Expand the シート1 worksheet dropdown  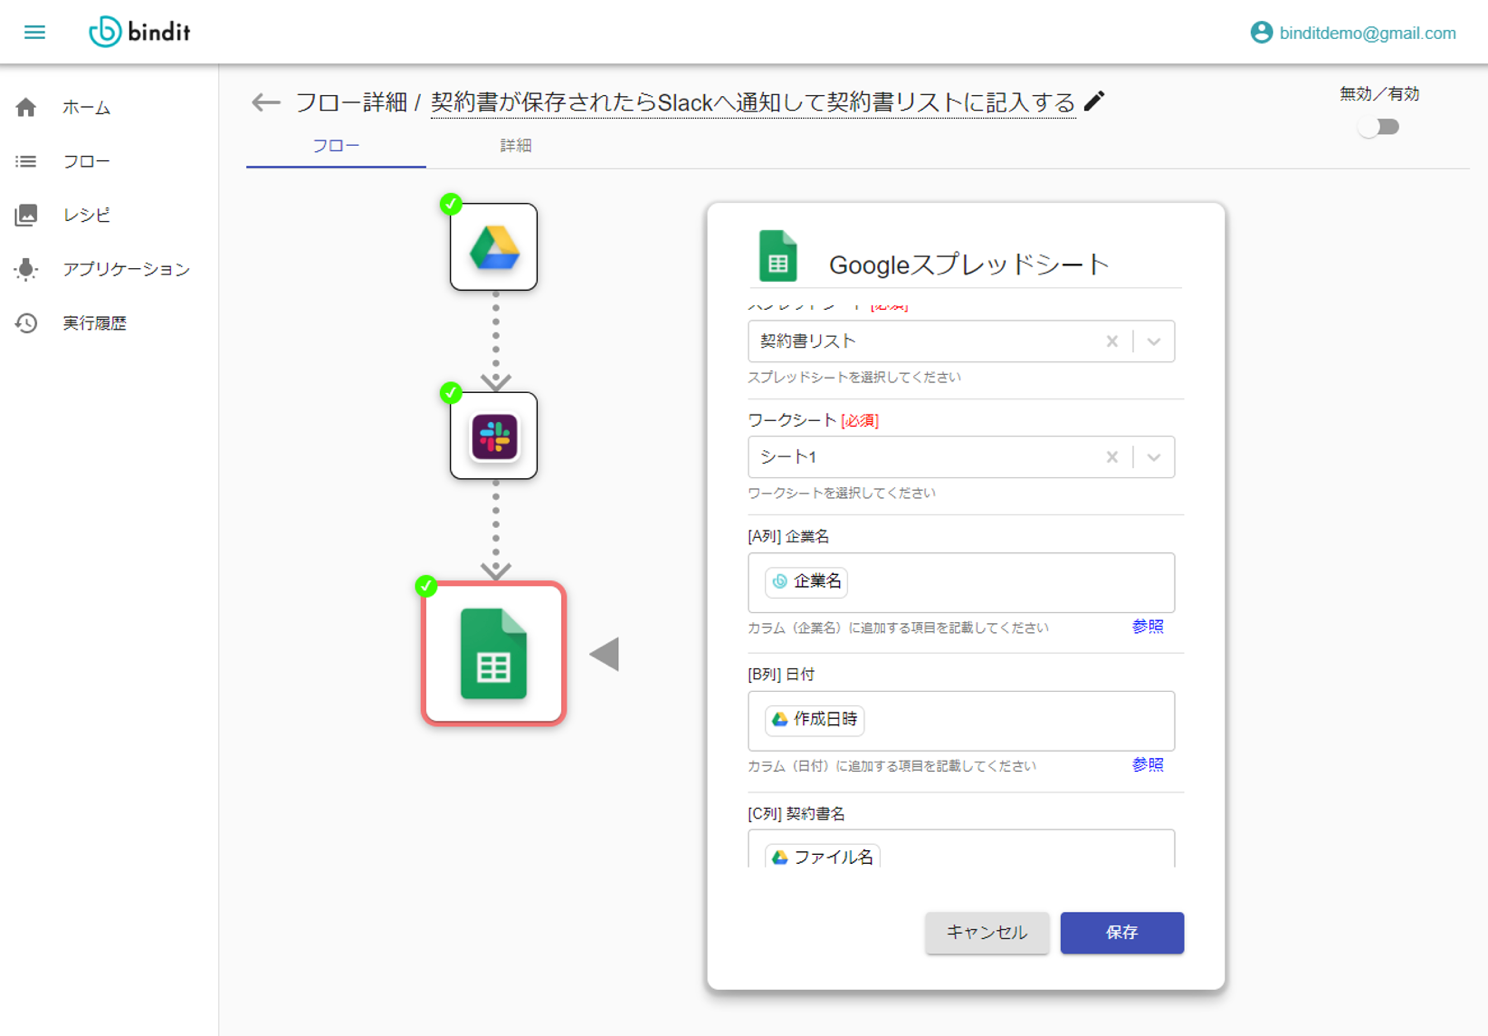tap(1154, 457)
